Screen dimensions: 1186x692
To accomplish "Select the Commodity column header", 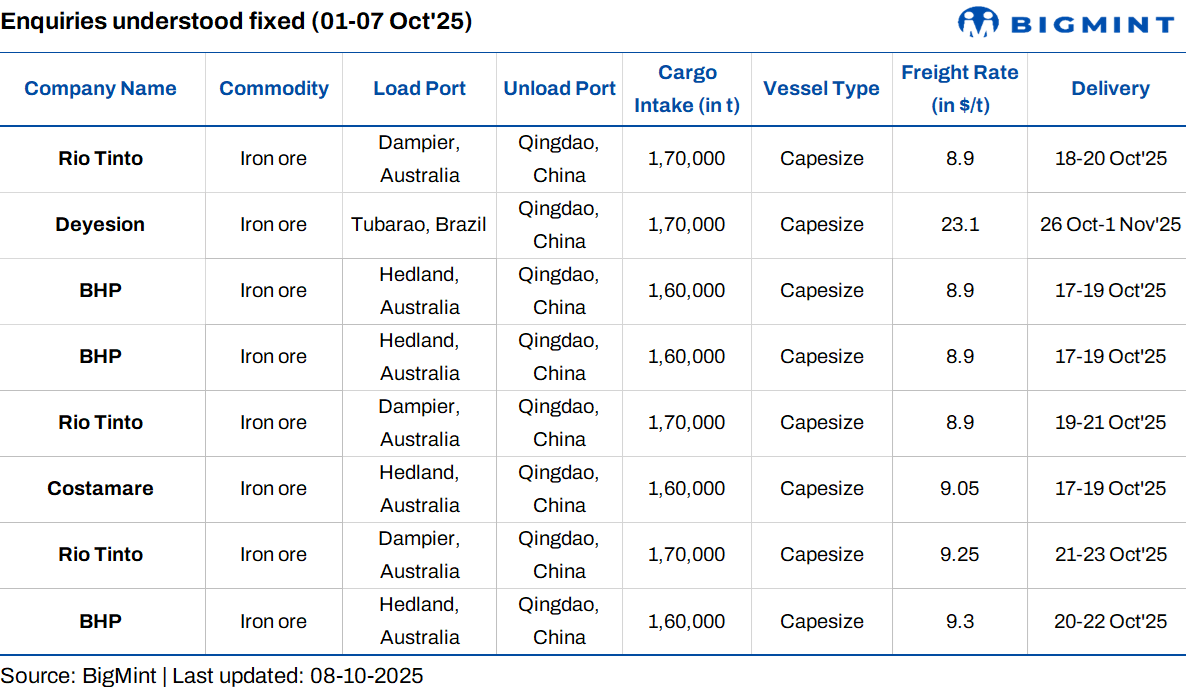I will click(274, 88).
